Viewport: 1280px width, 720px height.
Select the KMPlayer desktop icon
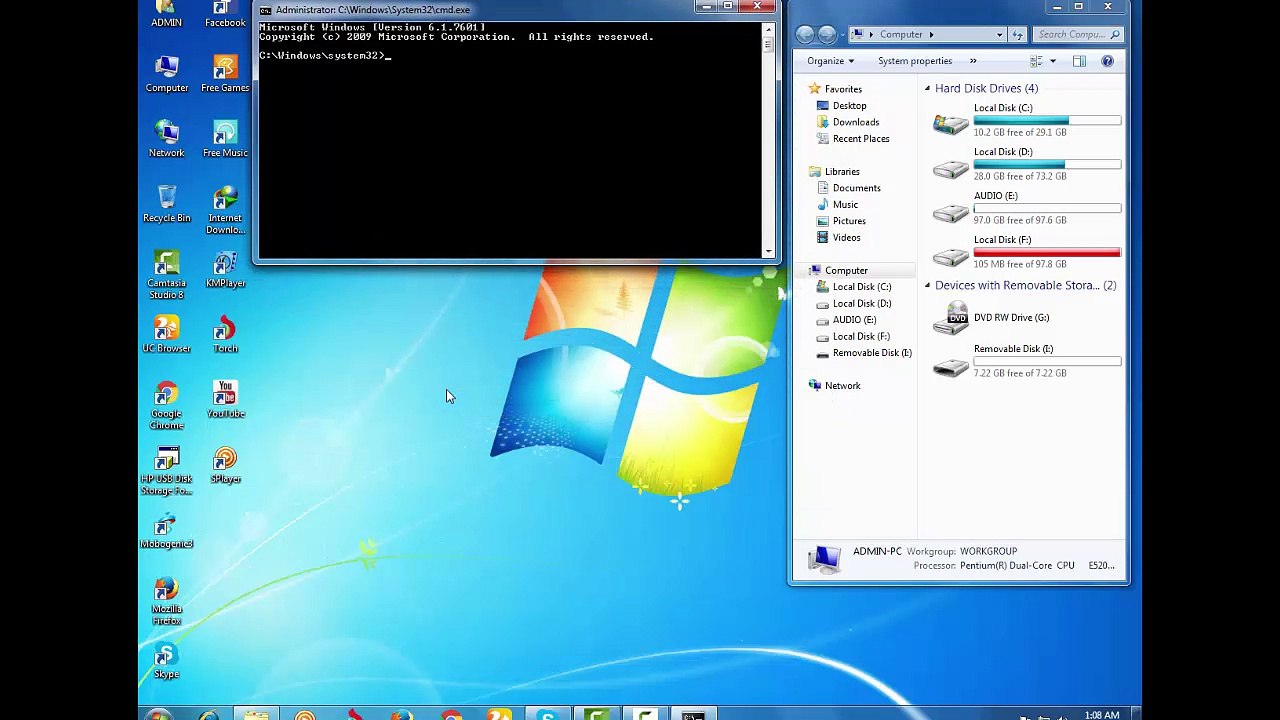coord(225,269)
